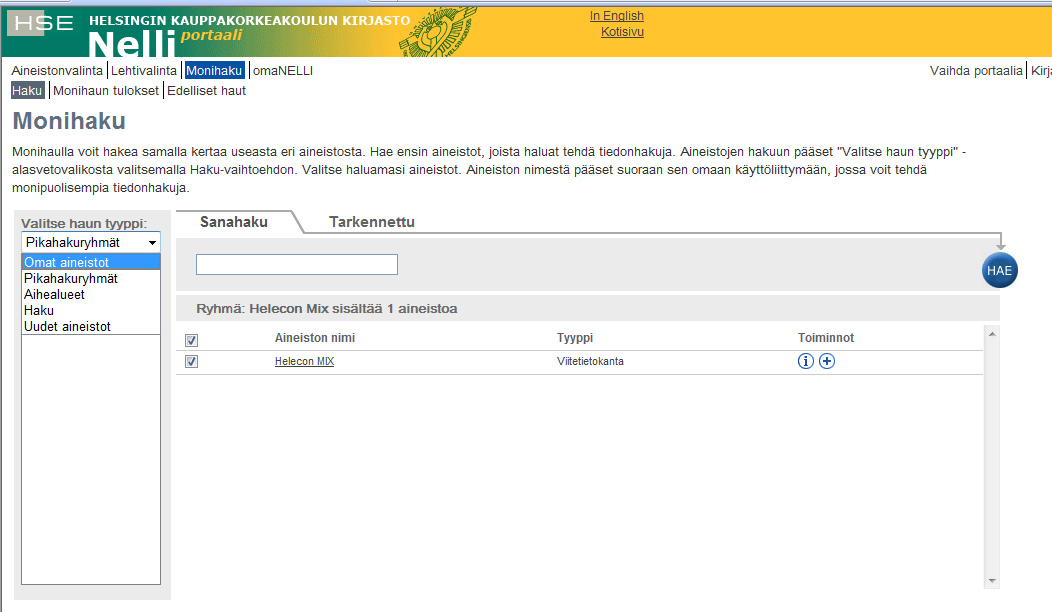Click the Aineiston nimi column header
The height and width of the screenshot is (612, 1052).
point(315,338)
